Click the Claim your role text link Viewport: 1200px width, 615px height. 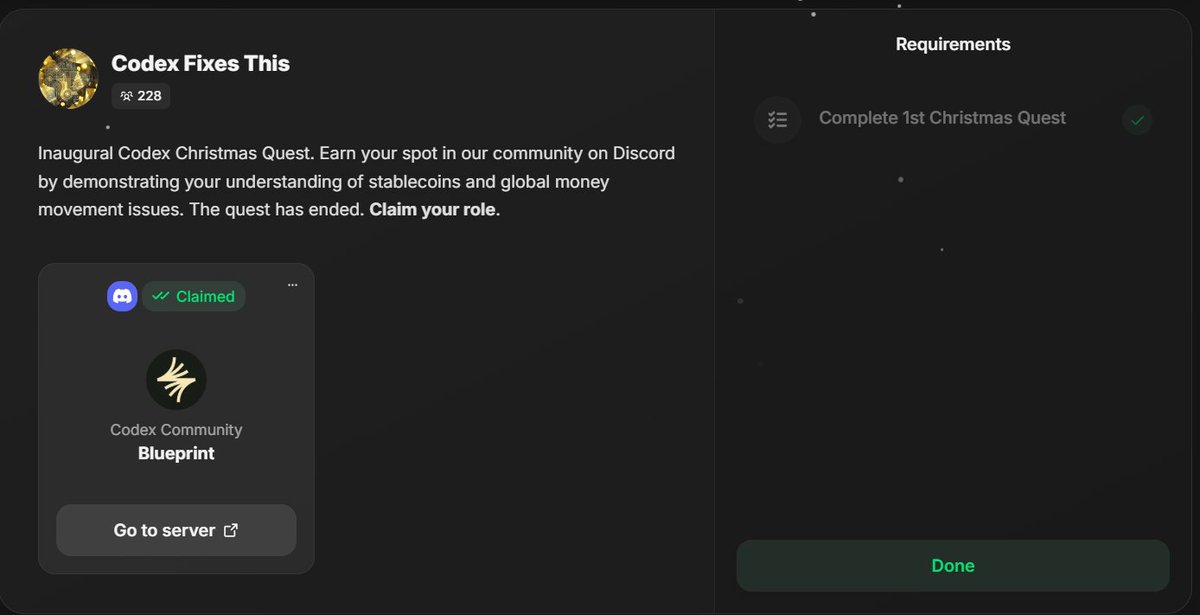click(432, 209)
